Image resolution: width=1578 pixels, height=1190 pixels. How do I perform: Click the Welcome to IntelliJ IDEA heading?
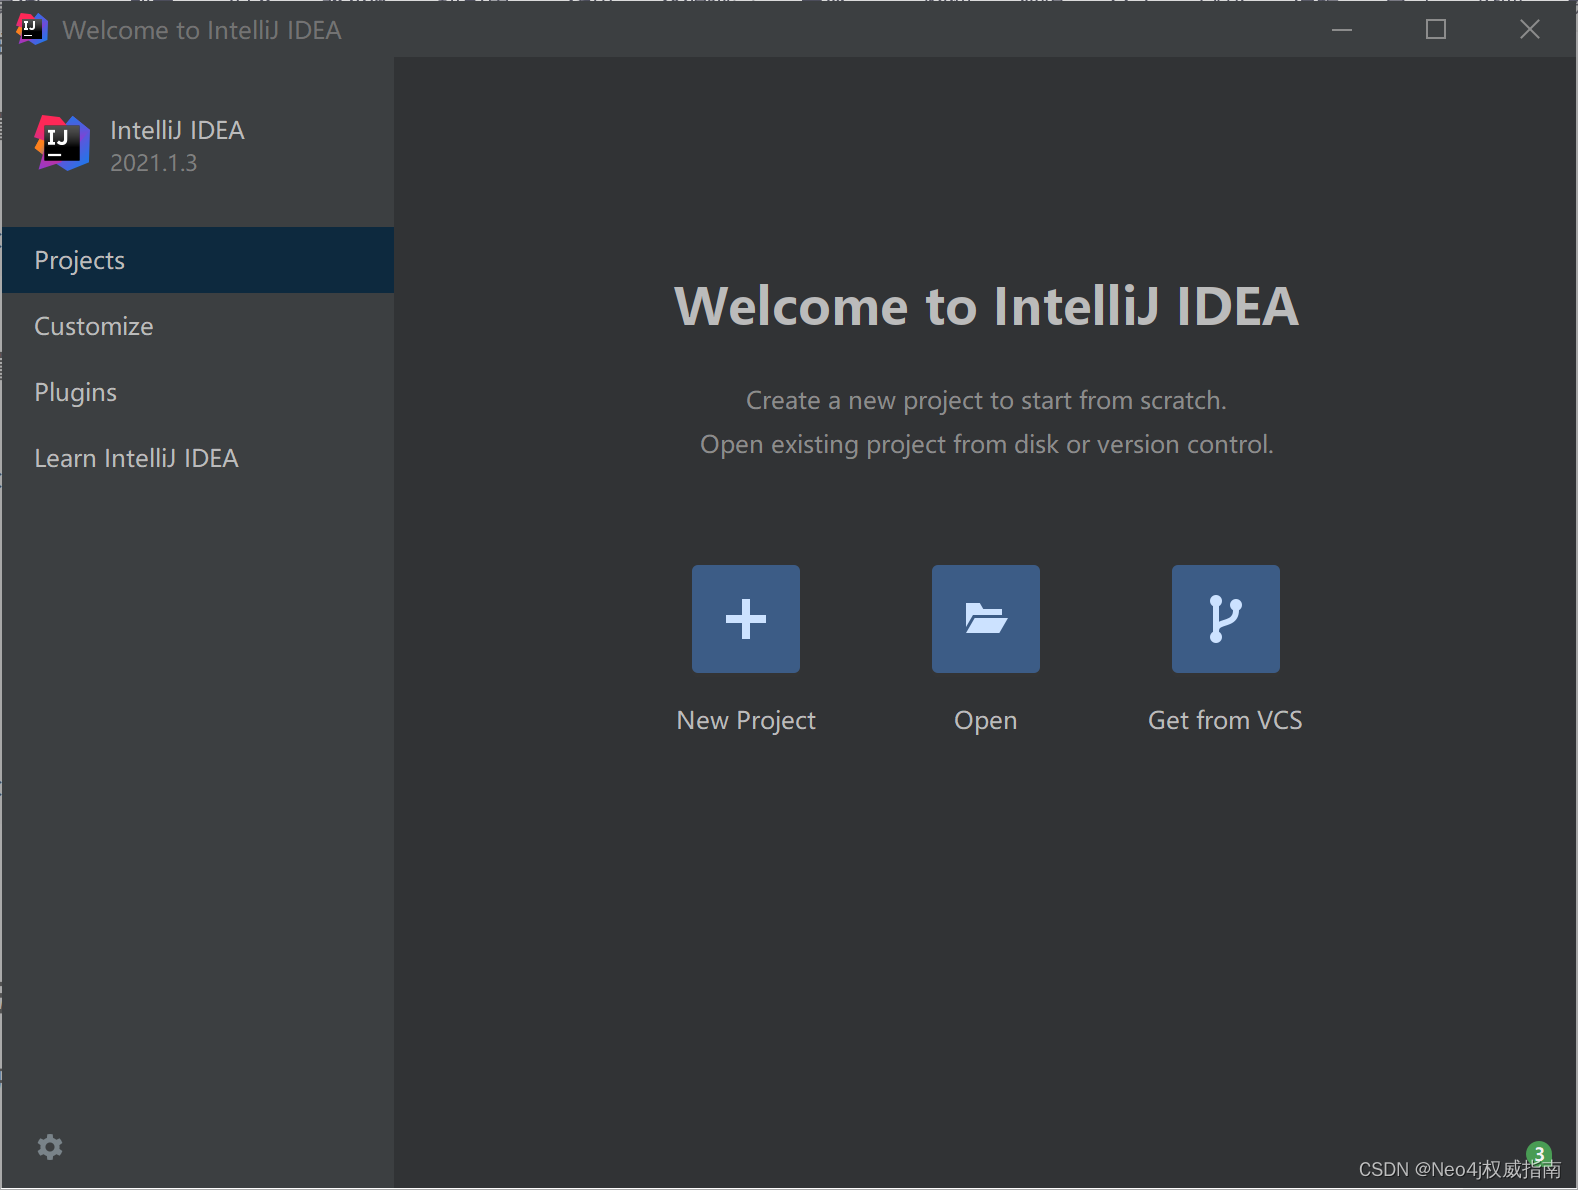tap(987, 306)
